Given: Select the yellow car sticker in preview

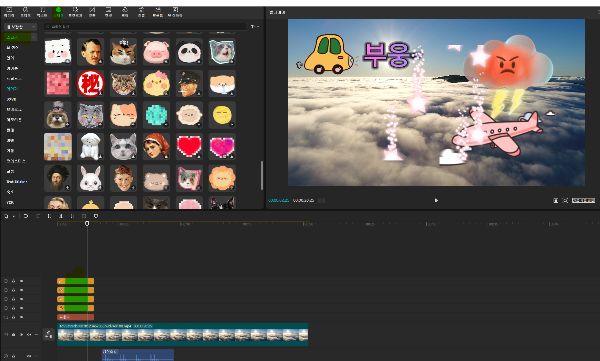Looking at the screenshot, I should [x=328, y=54].
